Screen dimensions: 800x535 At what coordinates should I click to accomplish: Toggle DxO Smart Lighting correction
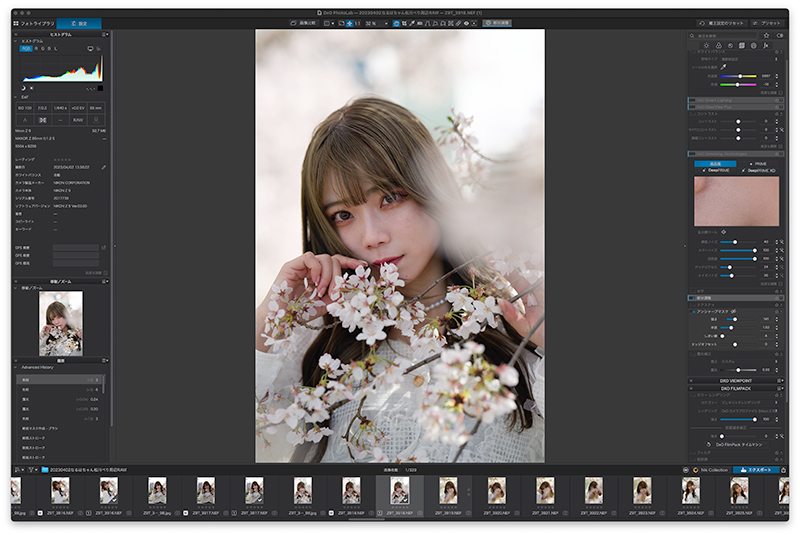point(692,100)
